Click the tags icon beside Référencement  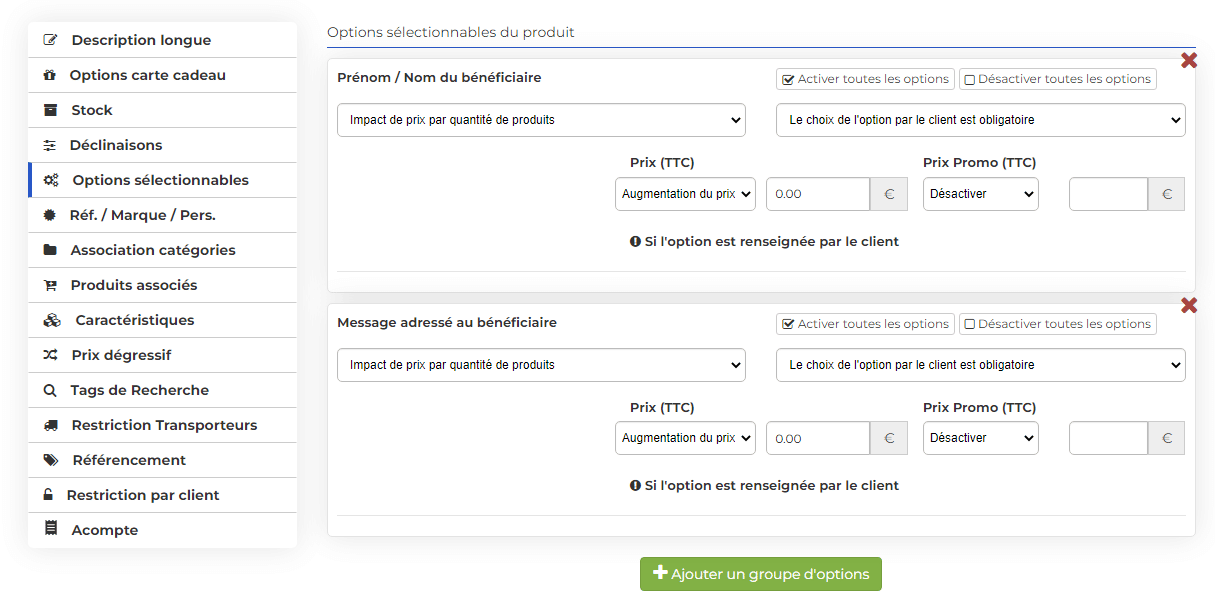pos(51,460)
